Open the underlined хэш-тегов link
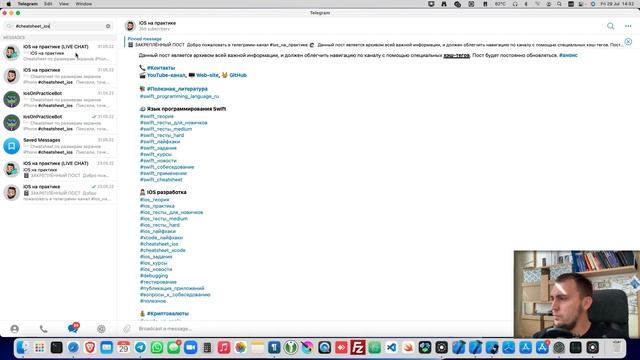The width and height of the screenshot is (640, 360). coord(456,55)
